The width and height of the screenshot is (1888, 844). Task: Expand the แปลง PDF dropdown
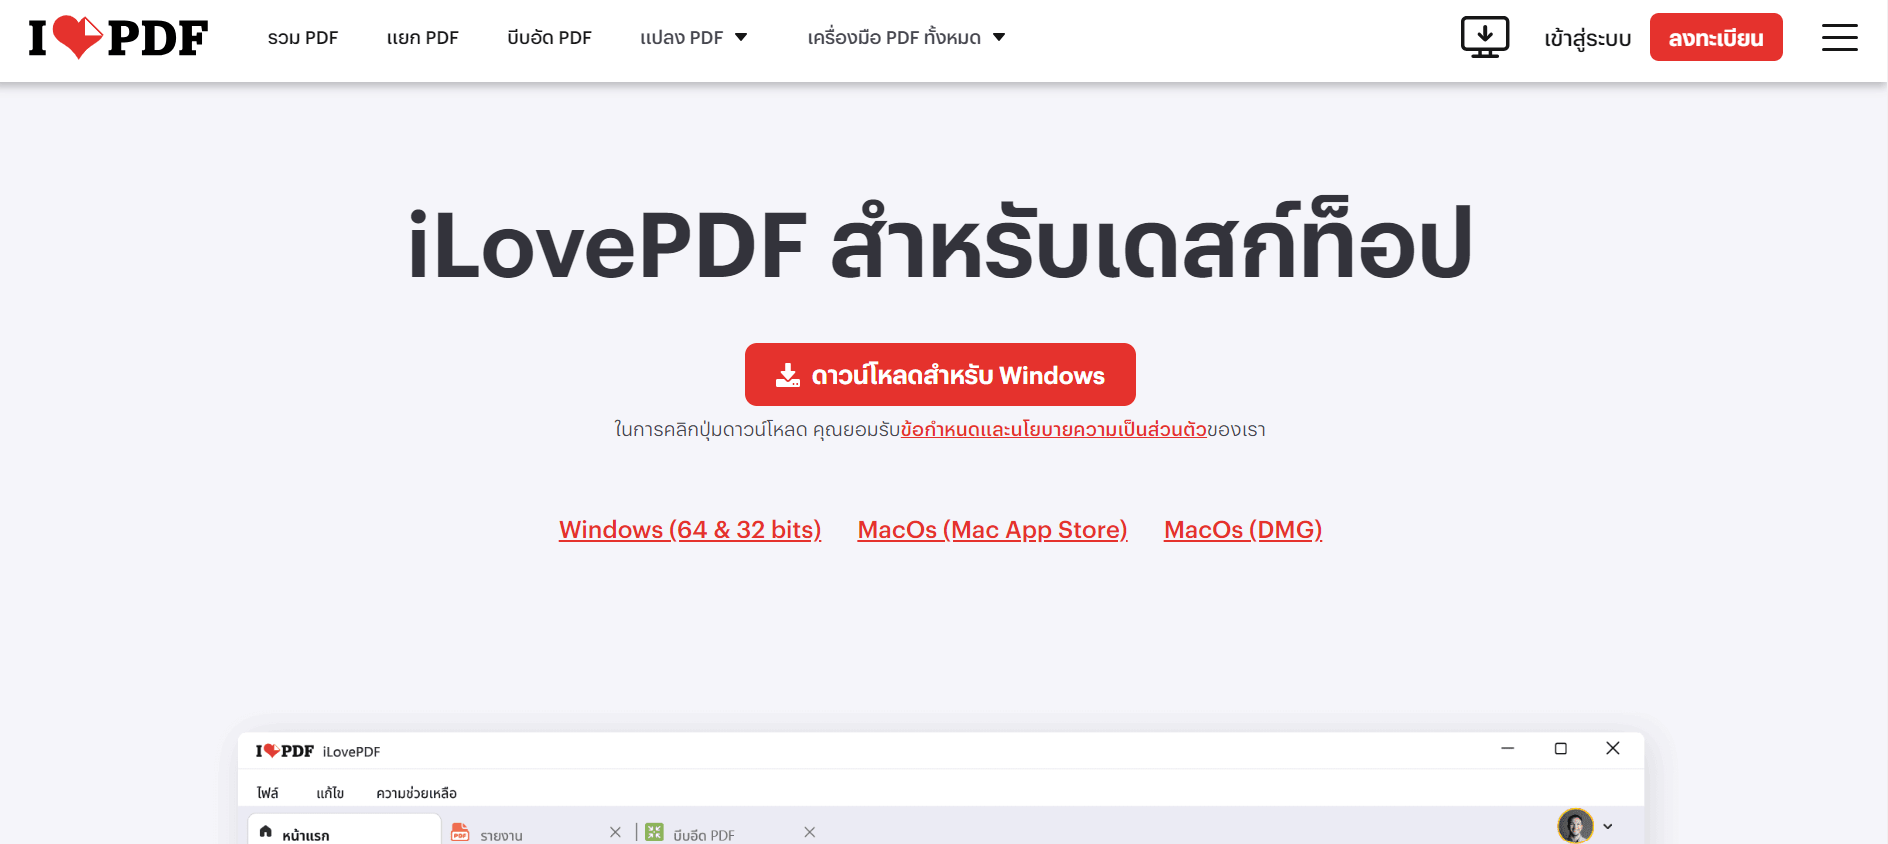click(694, 38)
